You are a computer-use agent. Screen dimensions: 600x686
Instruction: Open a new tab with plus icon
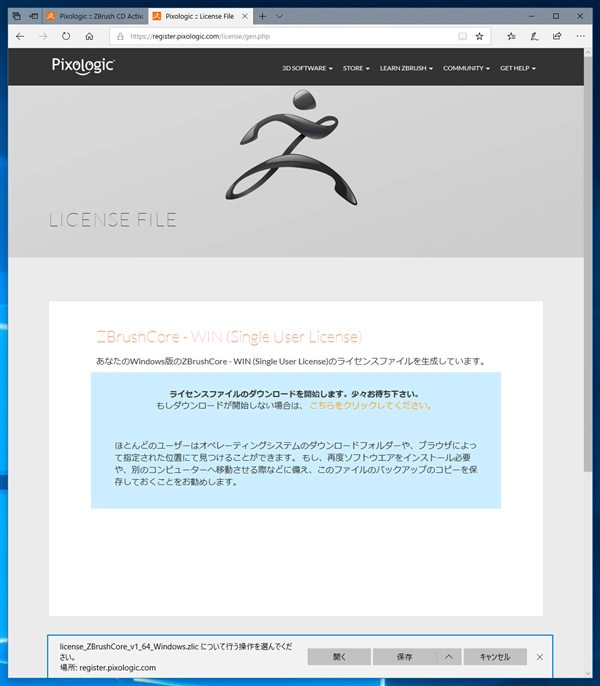pos(262,16)
